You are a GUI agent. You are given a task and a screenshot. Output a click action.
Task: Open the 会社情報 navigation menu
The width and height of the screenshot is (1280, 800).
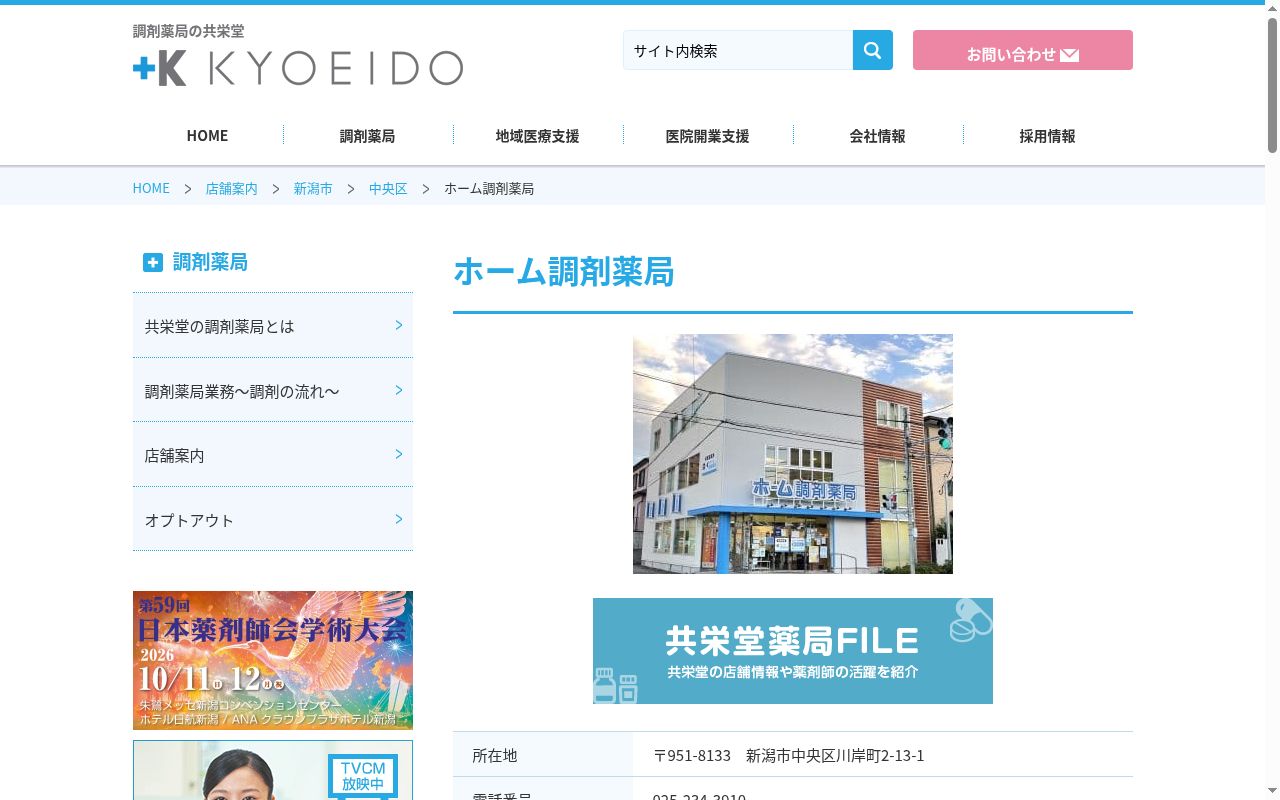[x=877, y=135]
